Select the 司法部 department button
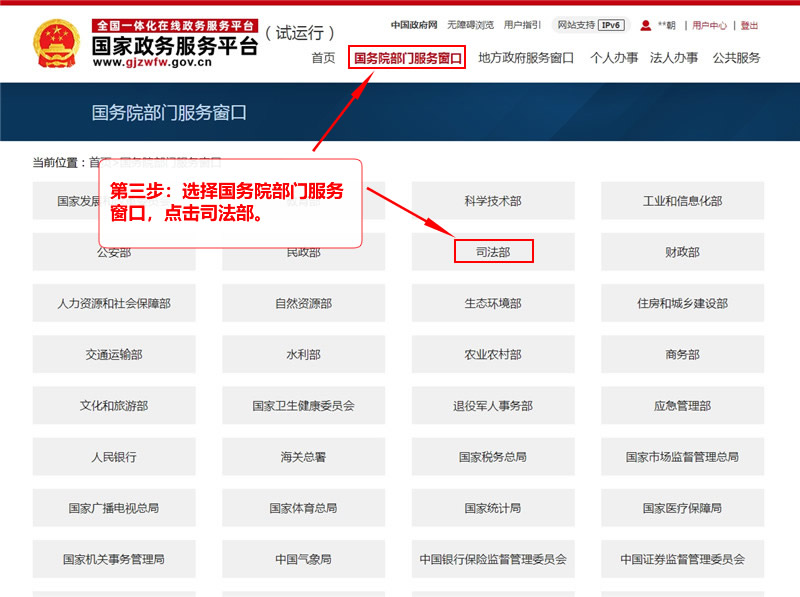The image size is (800, 597). (x=493, y=252)
